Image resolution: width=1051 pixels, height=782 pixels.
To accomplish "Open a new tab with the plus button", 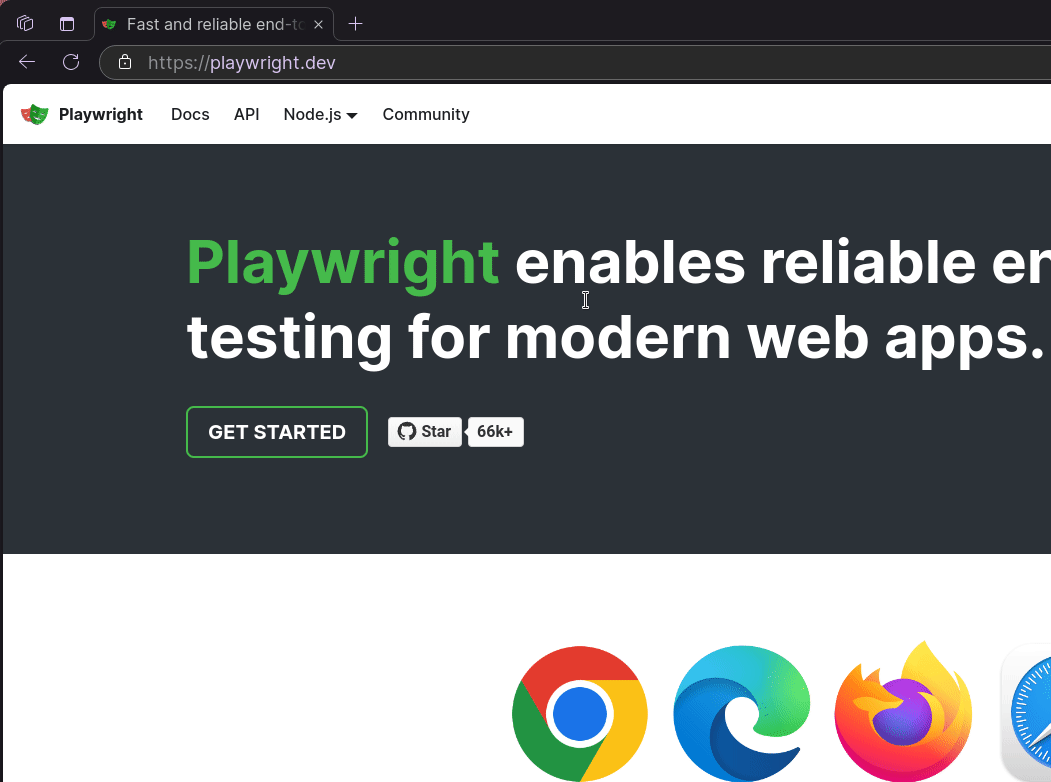I will click(355, 23).
